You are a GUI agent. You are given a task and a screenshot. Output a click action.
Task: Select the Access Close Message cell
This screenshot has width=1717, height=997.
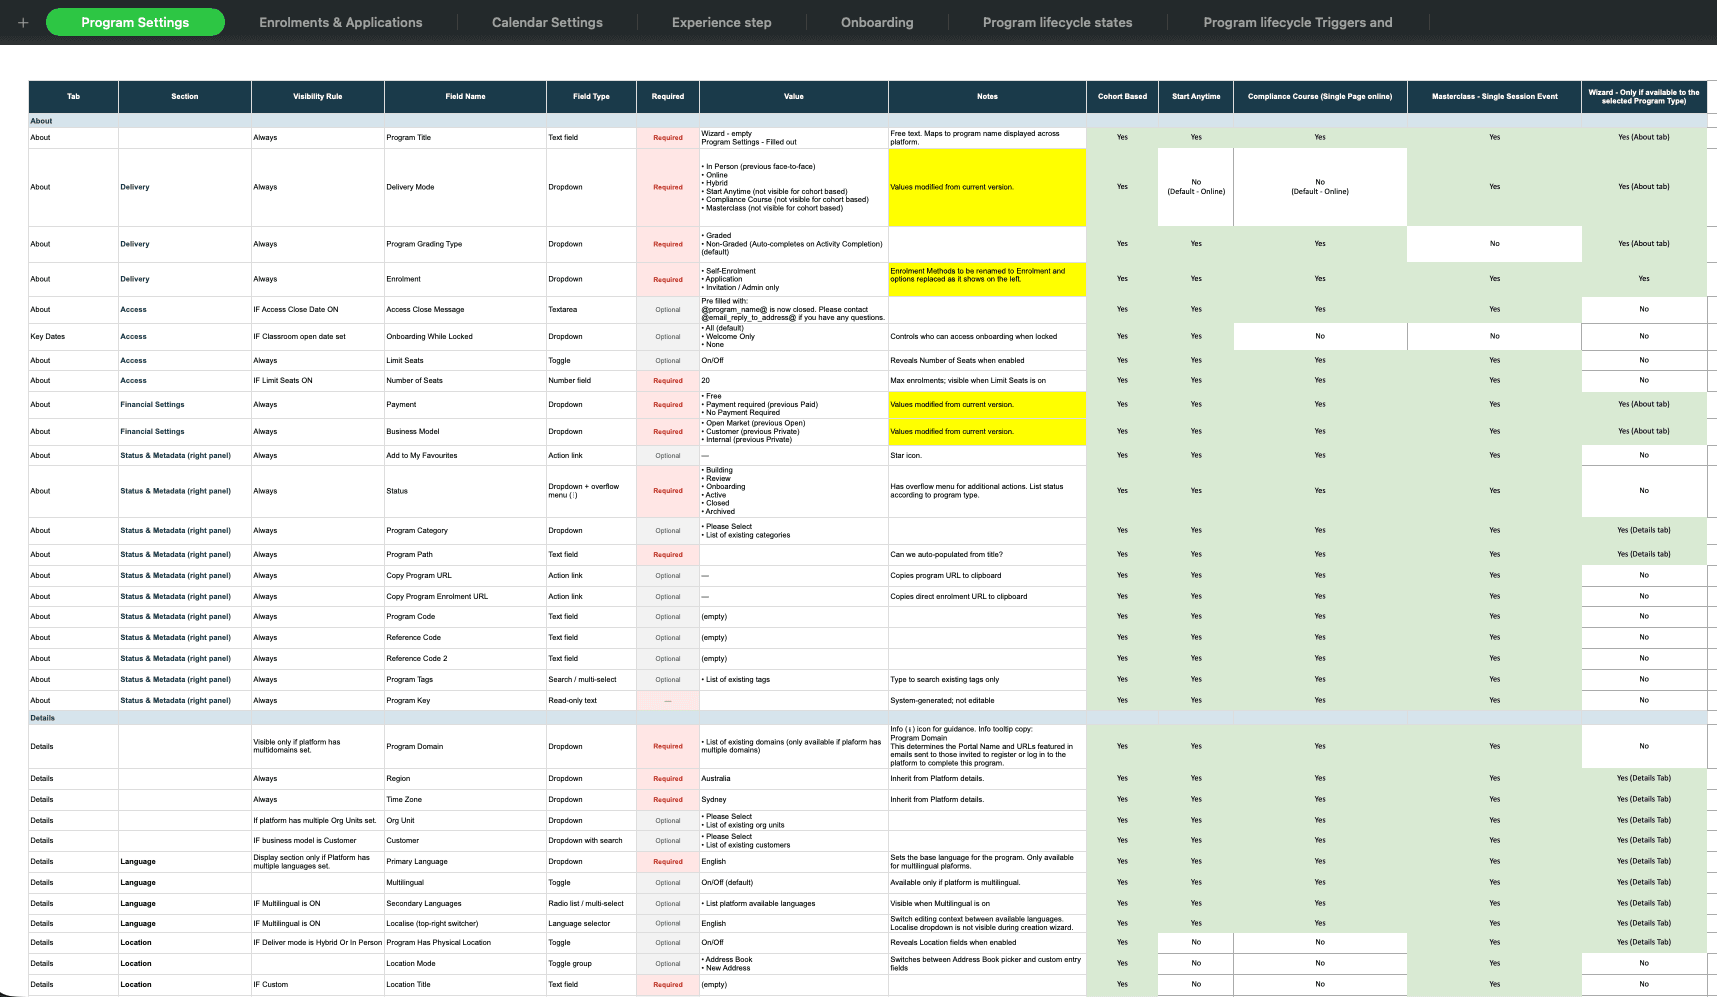(x=465, y=310)
